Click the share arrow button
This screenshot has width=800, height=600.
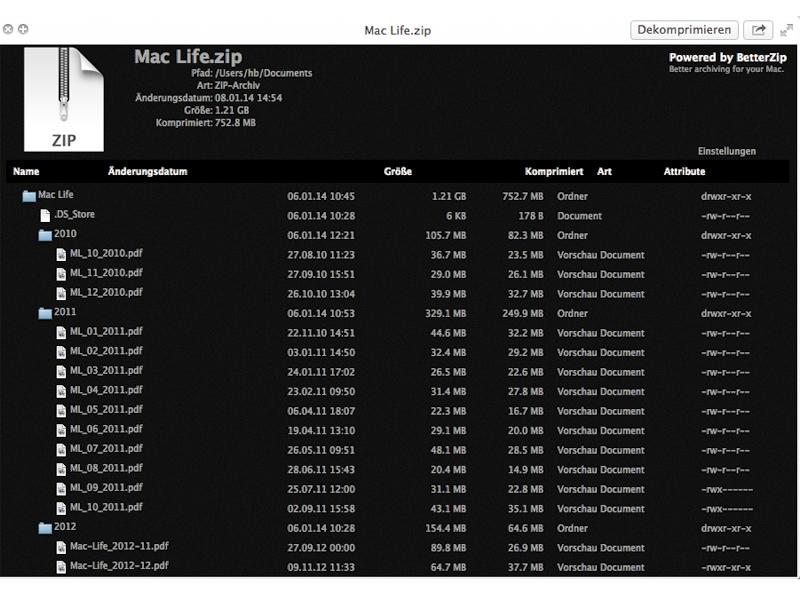tap(758, 30)
